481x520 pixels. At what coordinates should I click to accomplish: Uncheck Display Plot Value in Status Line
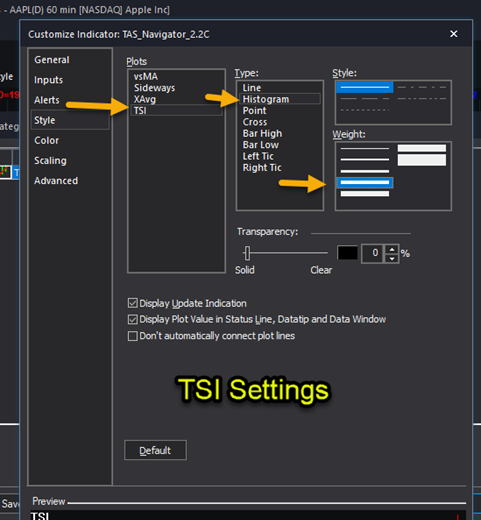pyautogui.click(x=133, y=319)
